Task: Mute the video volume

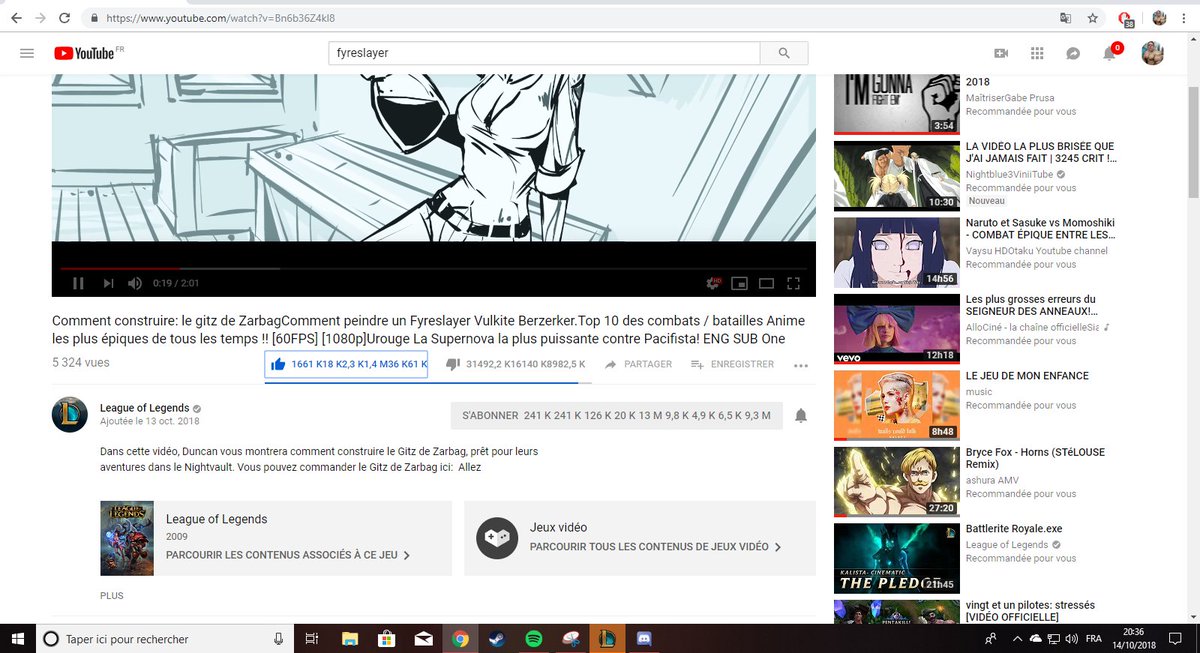Action: [136, 284]
